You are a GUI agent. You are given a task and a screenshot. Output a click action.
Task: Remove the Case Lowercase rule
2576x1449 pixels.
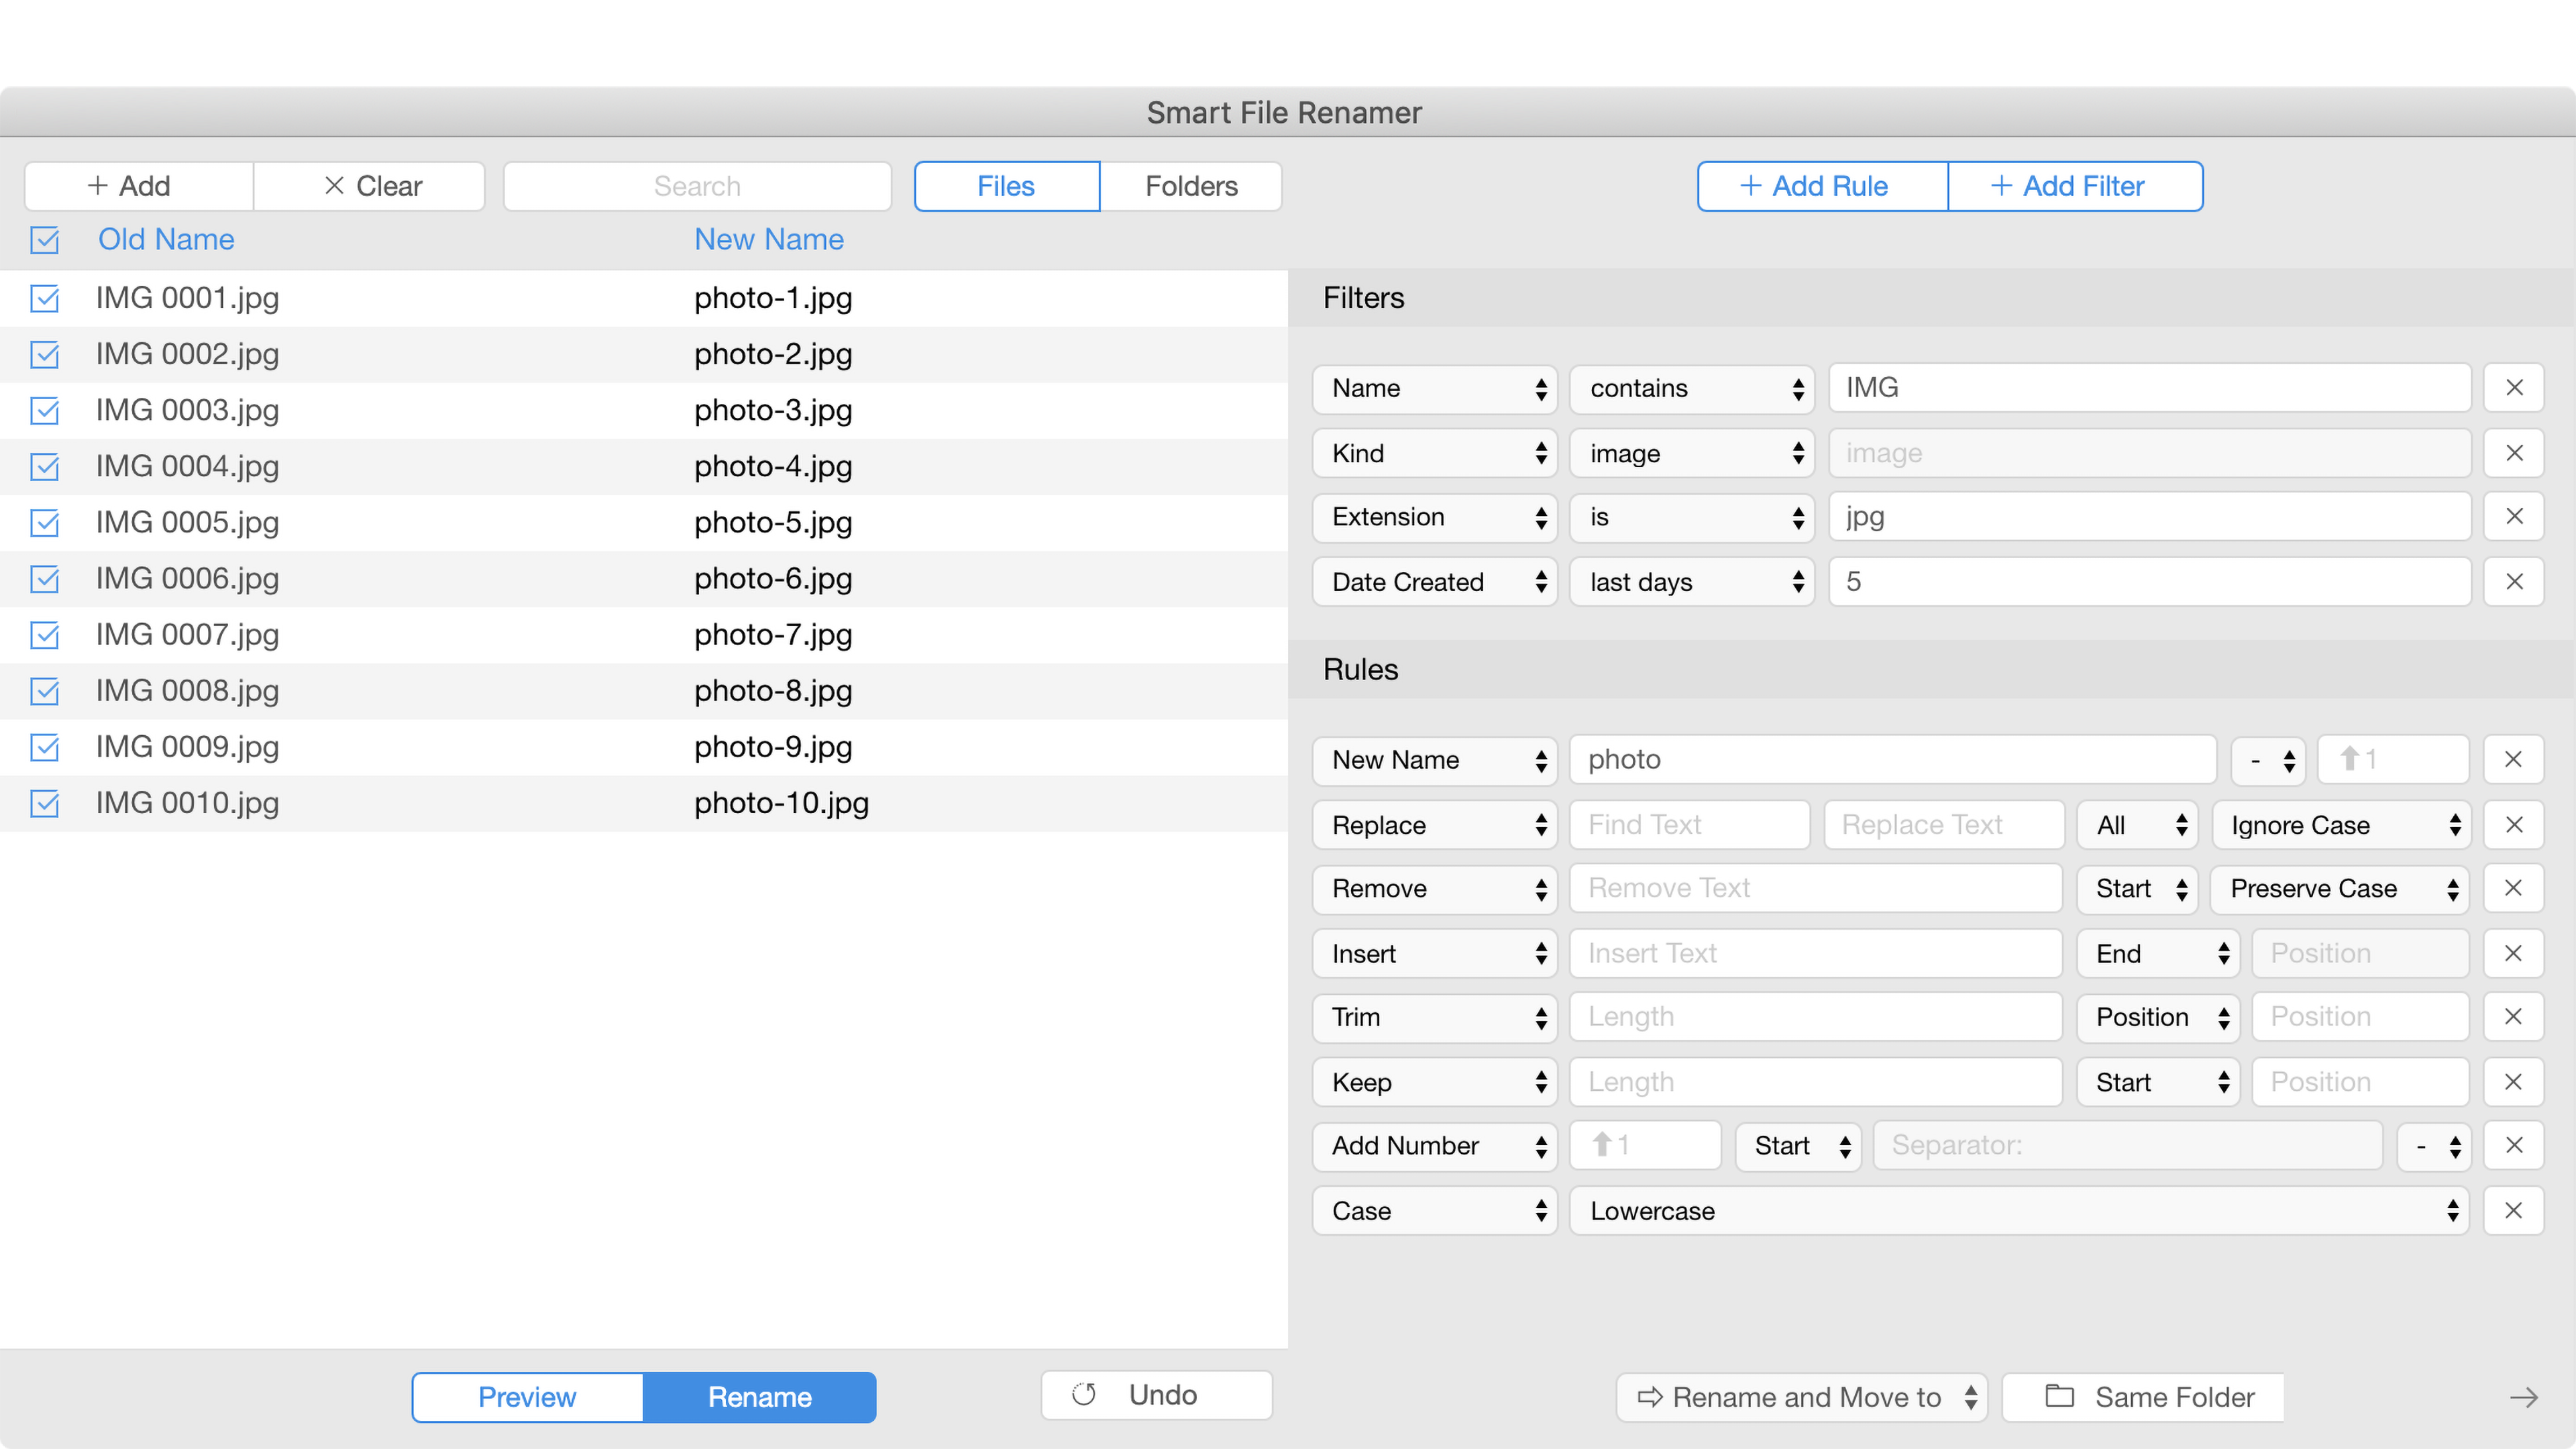pos(2513,1210)
